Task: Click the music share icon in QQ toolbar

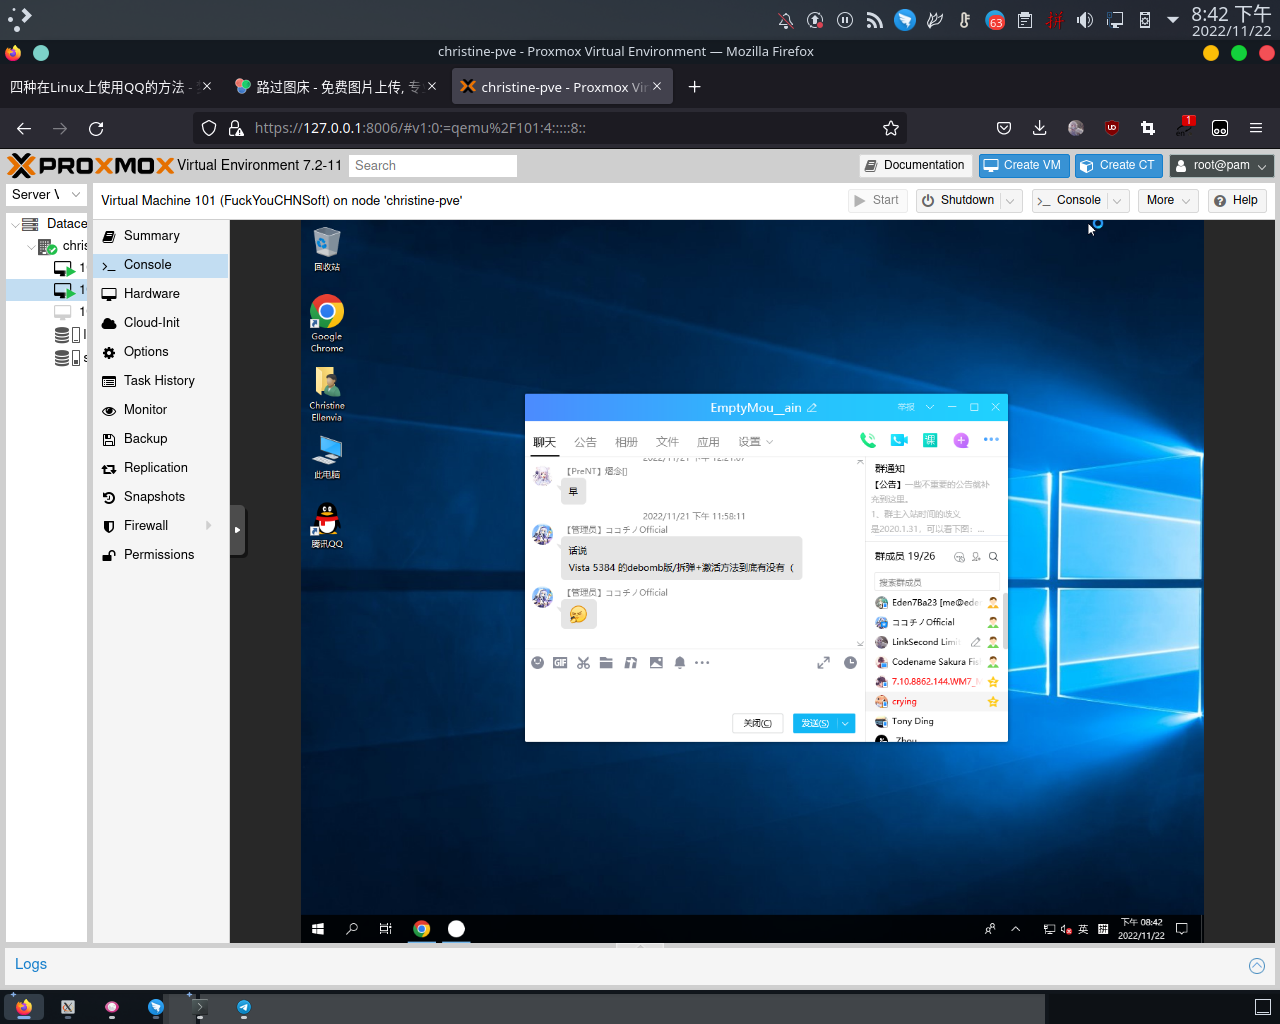Action: pos(631,663)
